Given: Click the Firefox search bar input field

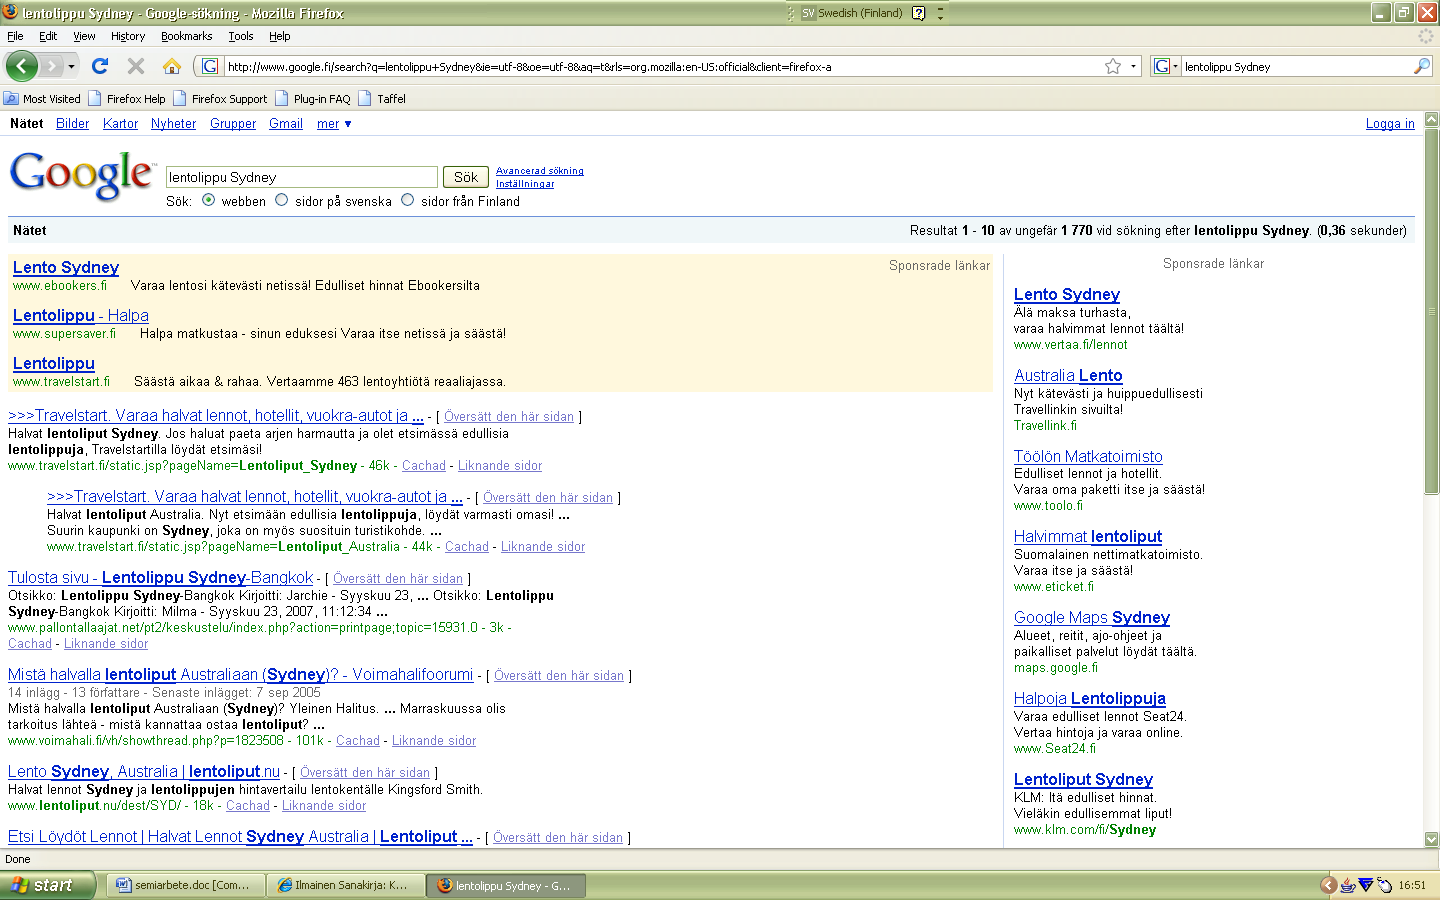Looking at the screenshot, I should click(1297, 66).
